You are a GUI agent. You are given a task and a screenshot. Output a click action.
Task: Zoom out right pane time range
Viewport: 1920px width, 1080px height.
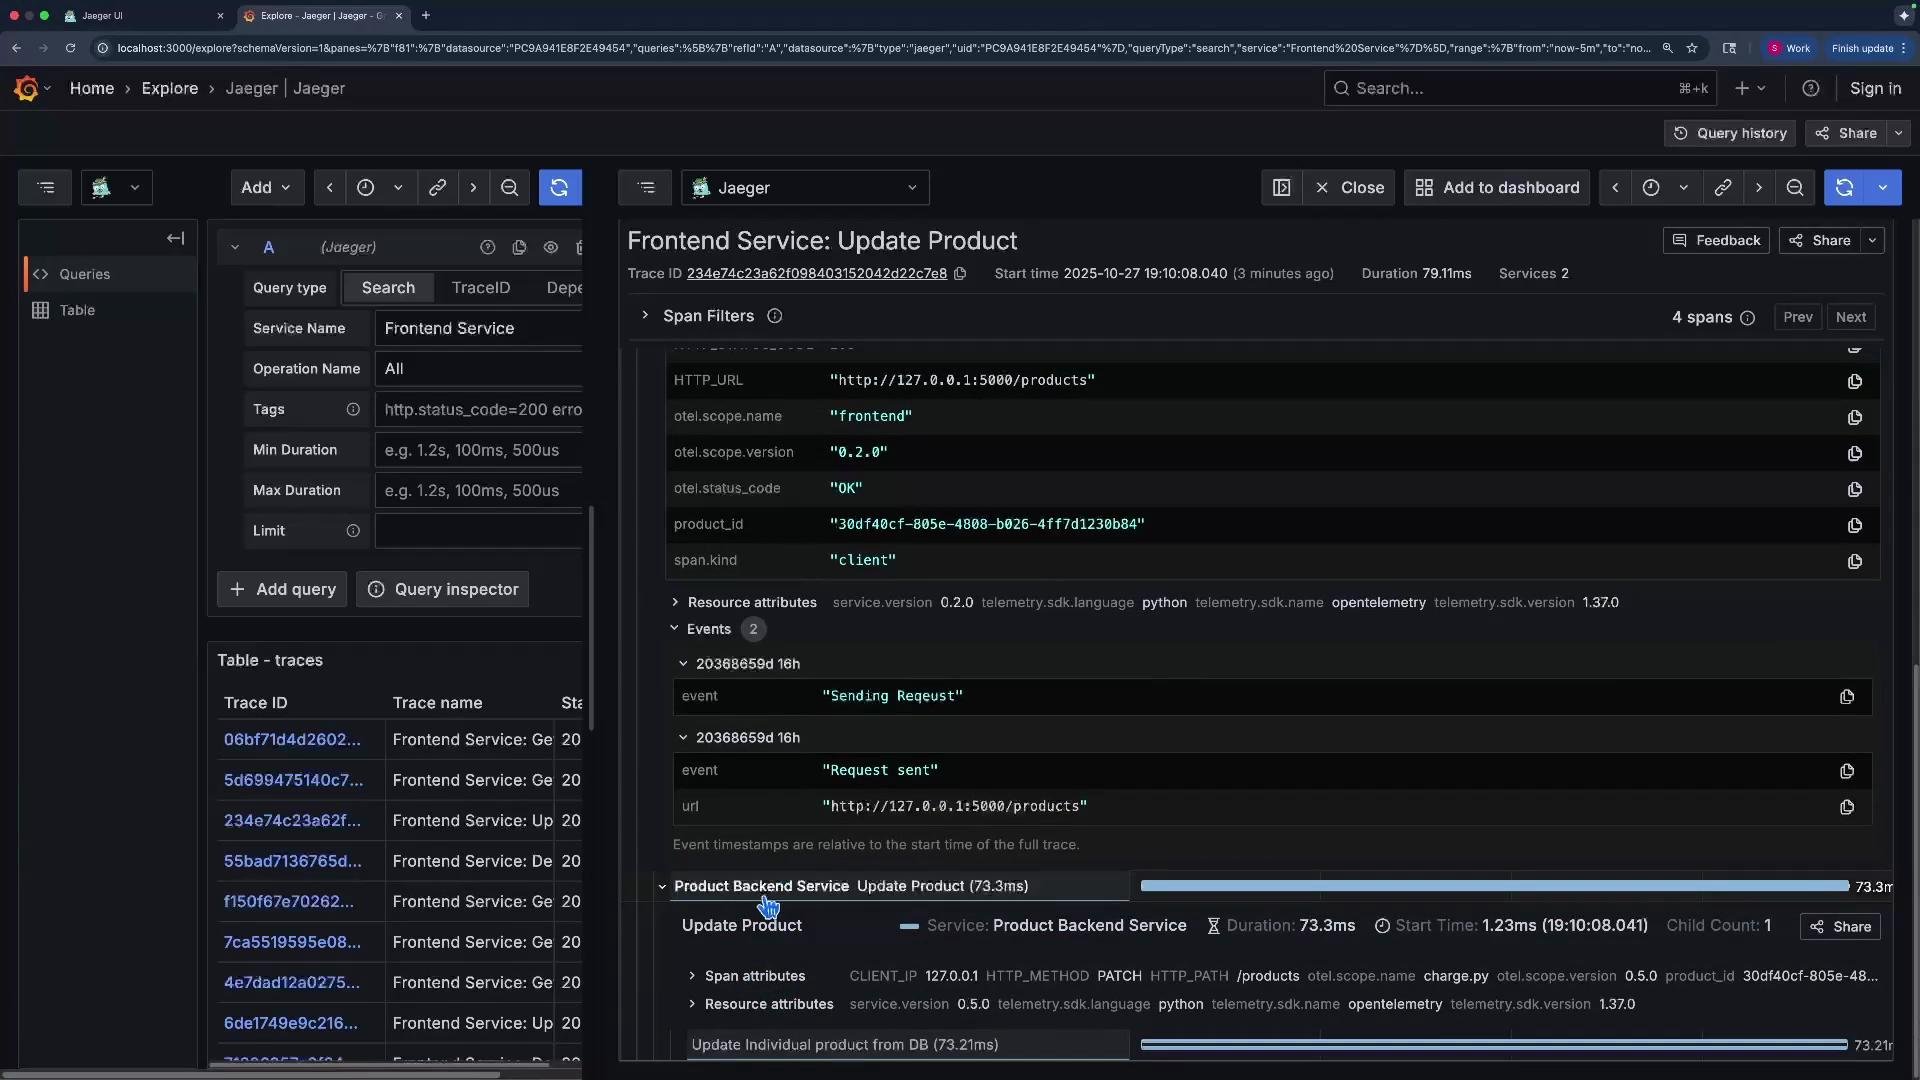(1795, 188)
